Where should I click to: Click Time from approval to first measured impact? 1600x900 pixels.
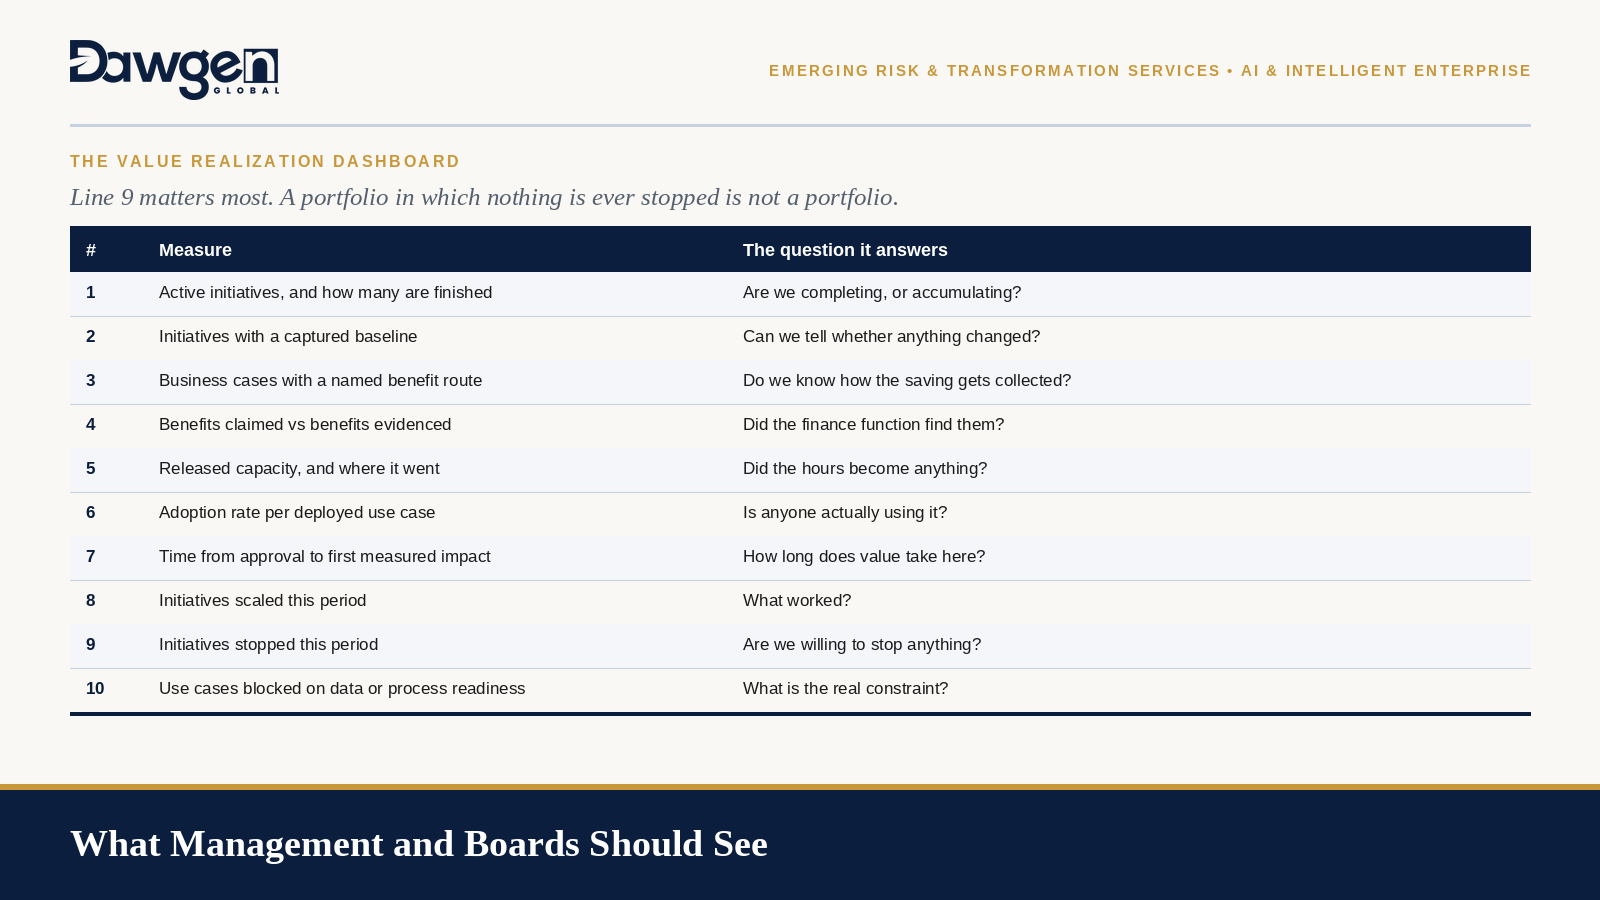click(325, 556)
